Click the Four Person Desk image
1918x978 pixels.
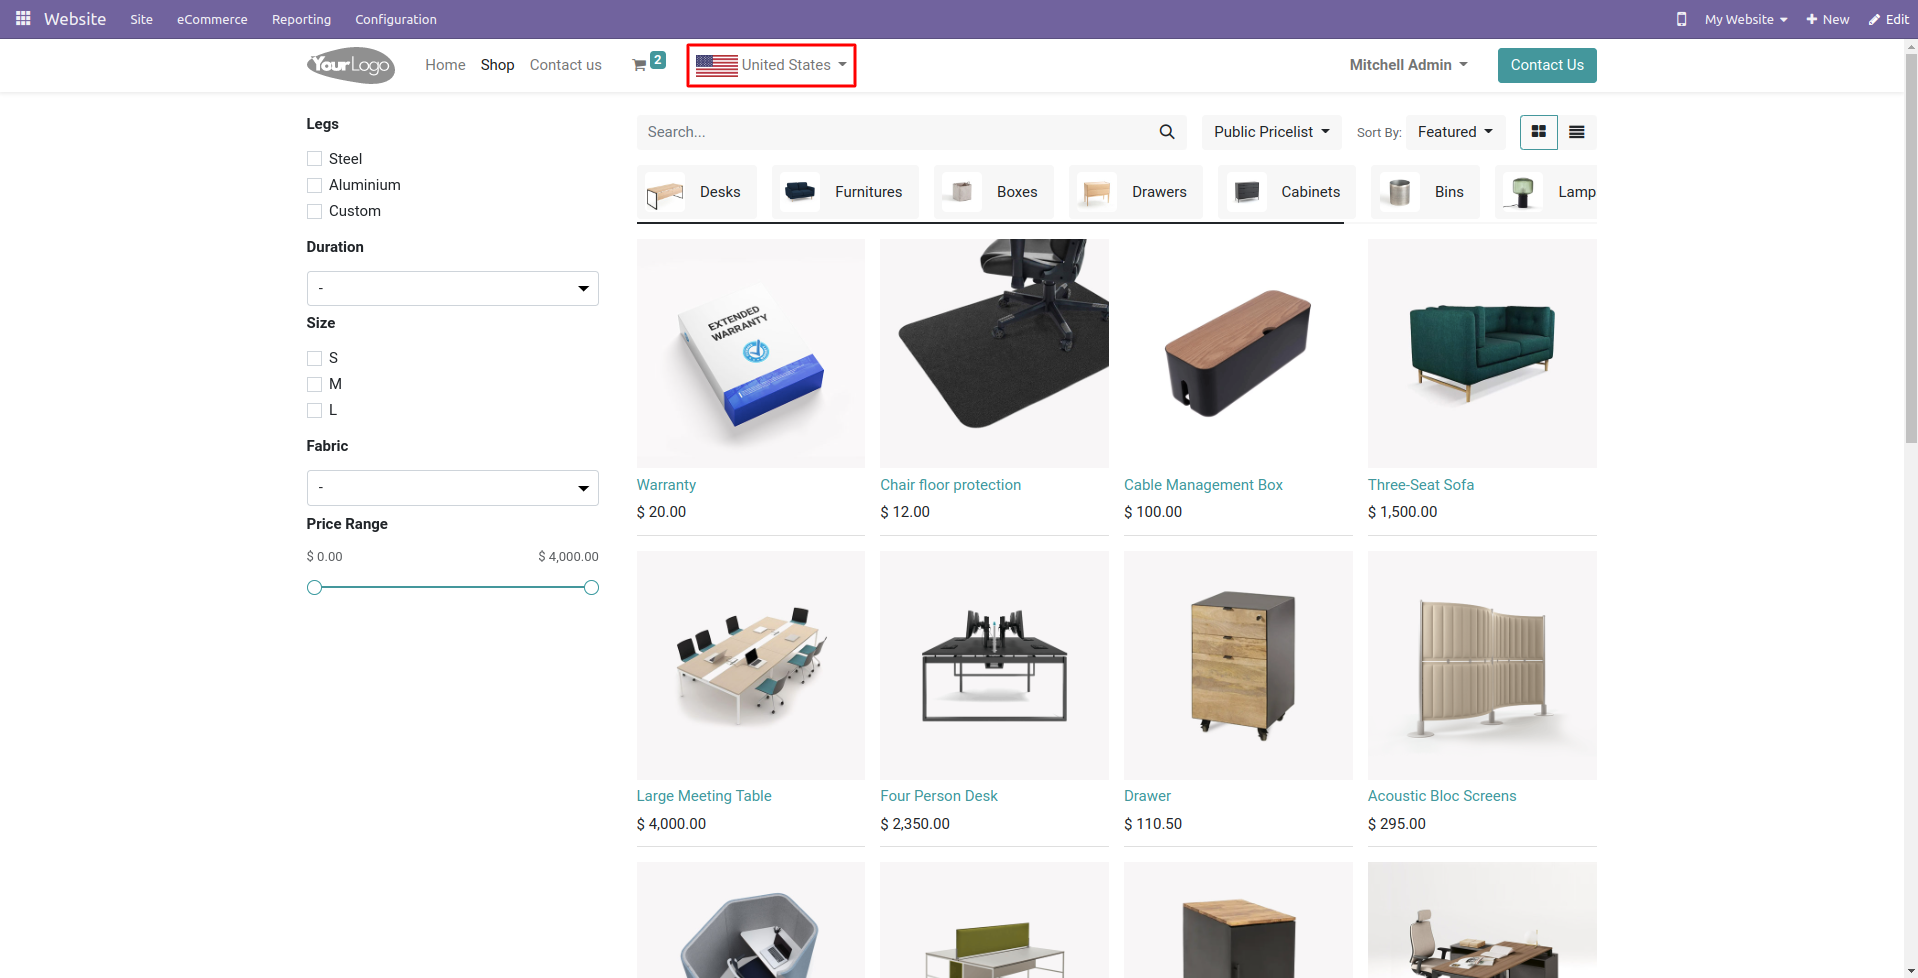[x=994, y=665]
